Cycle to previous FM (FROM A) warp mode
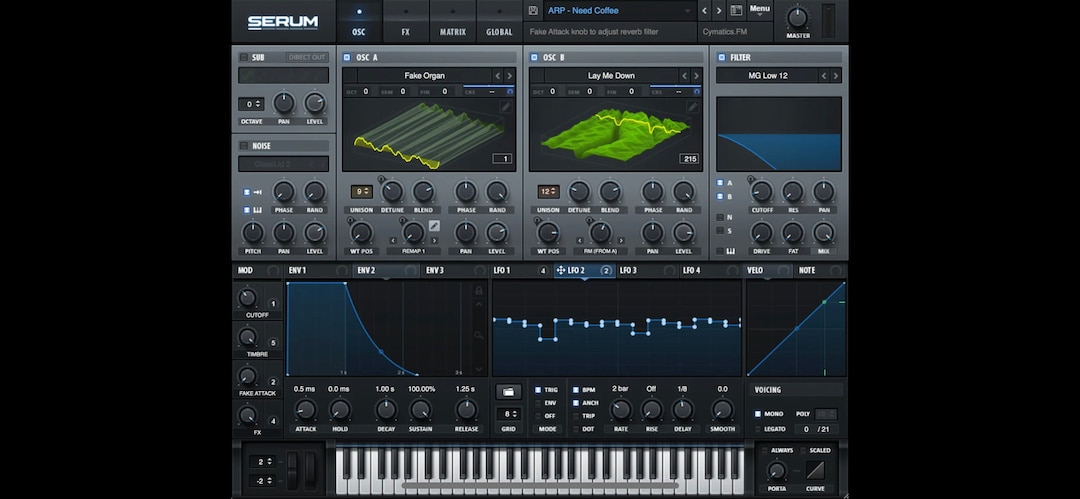Viewport: 1080px width, 499px height. click(580, 241)
